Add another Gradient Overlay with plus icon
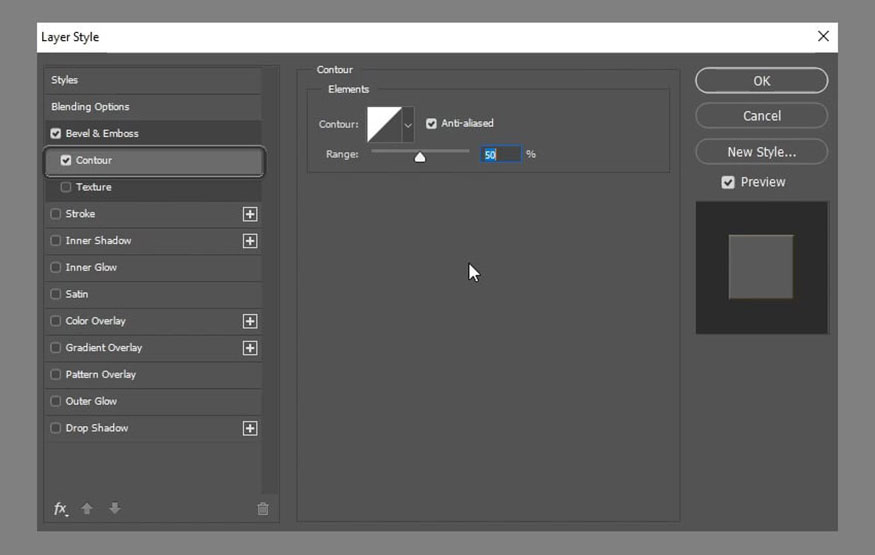 [250, 348]
